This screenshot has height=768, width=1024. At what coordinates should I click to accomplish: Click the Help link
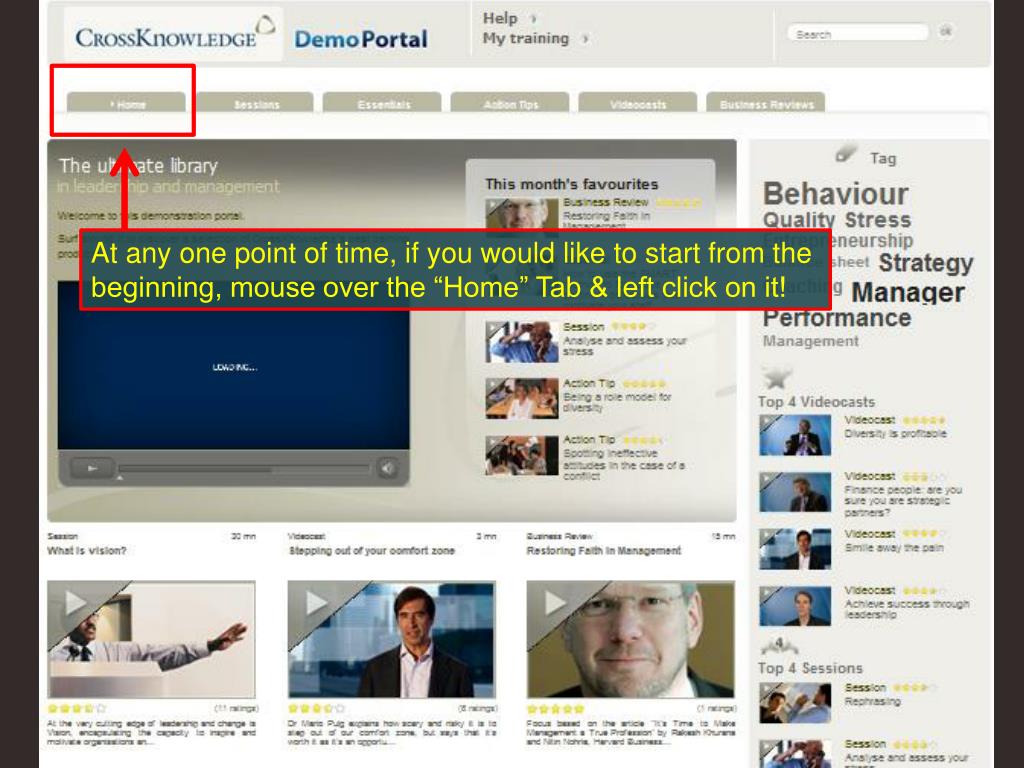pos(500,18)
